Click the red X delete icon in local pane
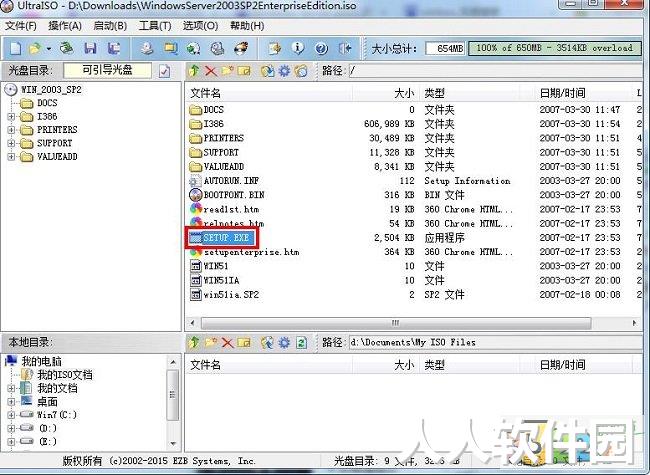 (227, 342)
